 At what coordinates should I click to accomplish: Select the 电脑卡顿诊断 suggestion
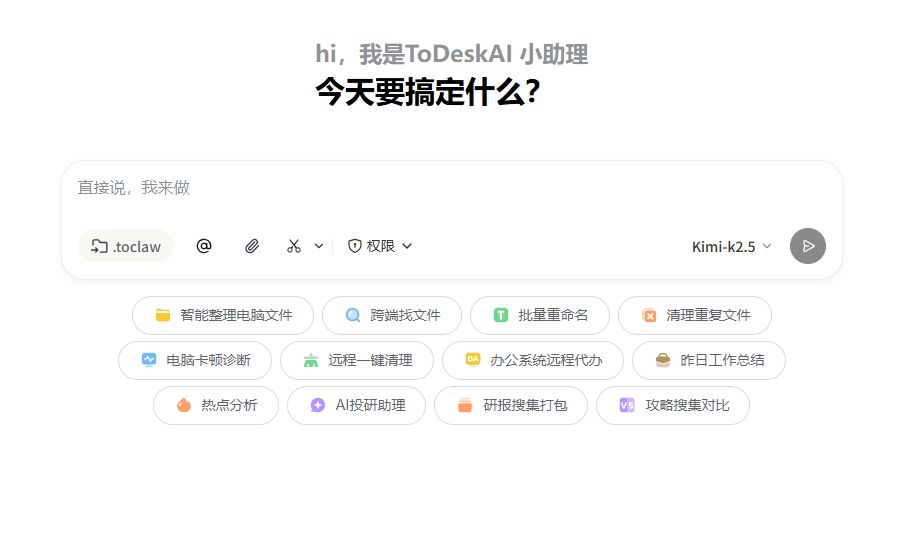(x=195, y=360)
